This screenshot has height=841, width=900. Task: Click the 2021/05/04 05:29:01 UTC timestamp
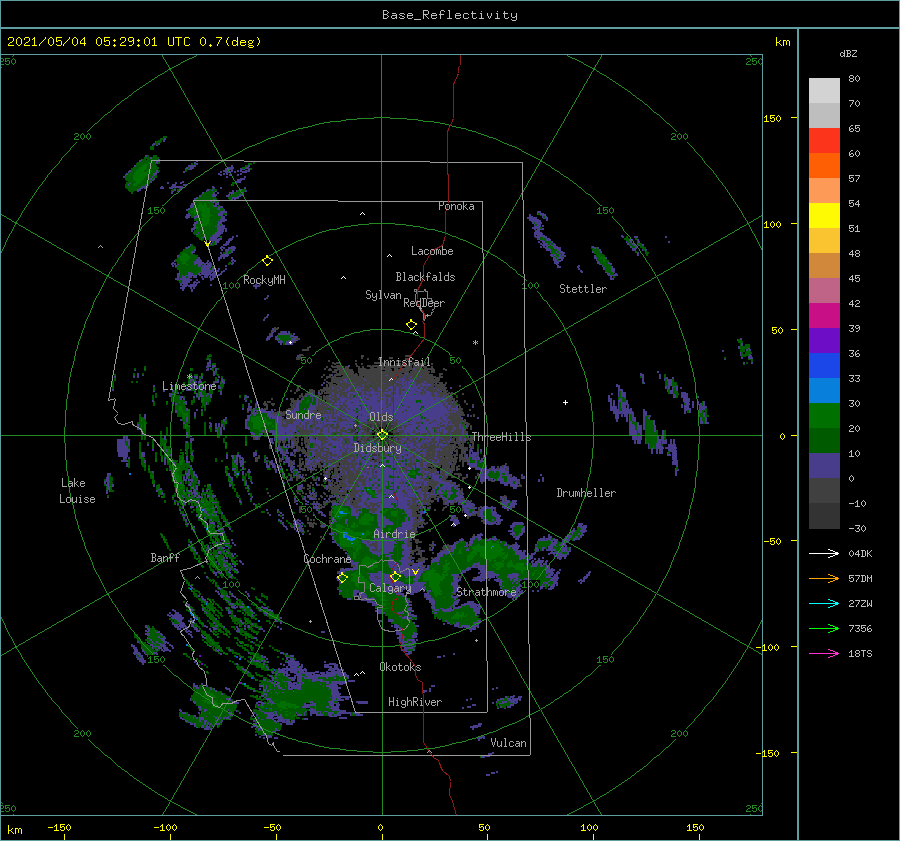pos(99,42)
